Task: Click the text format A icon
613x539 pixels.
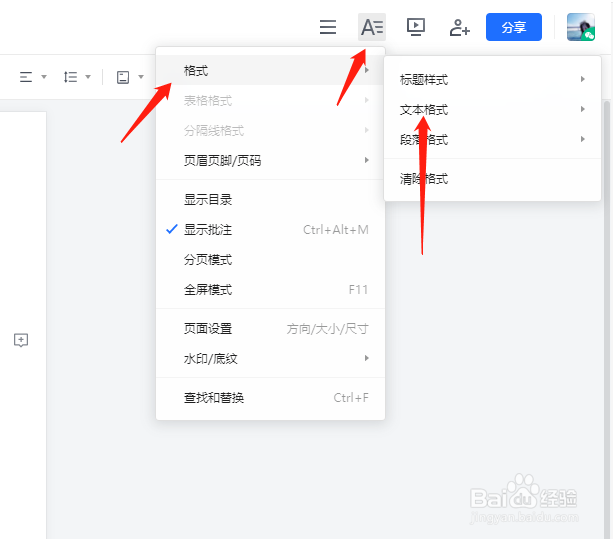Action: (x=372, y=27)
